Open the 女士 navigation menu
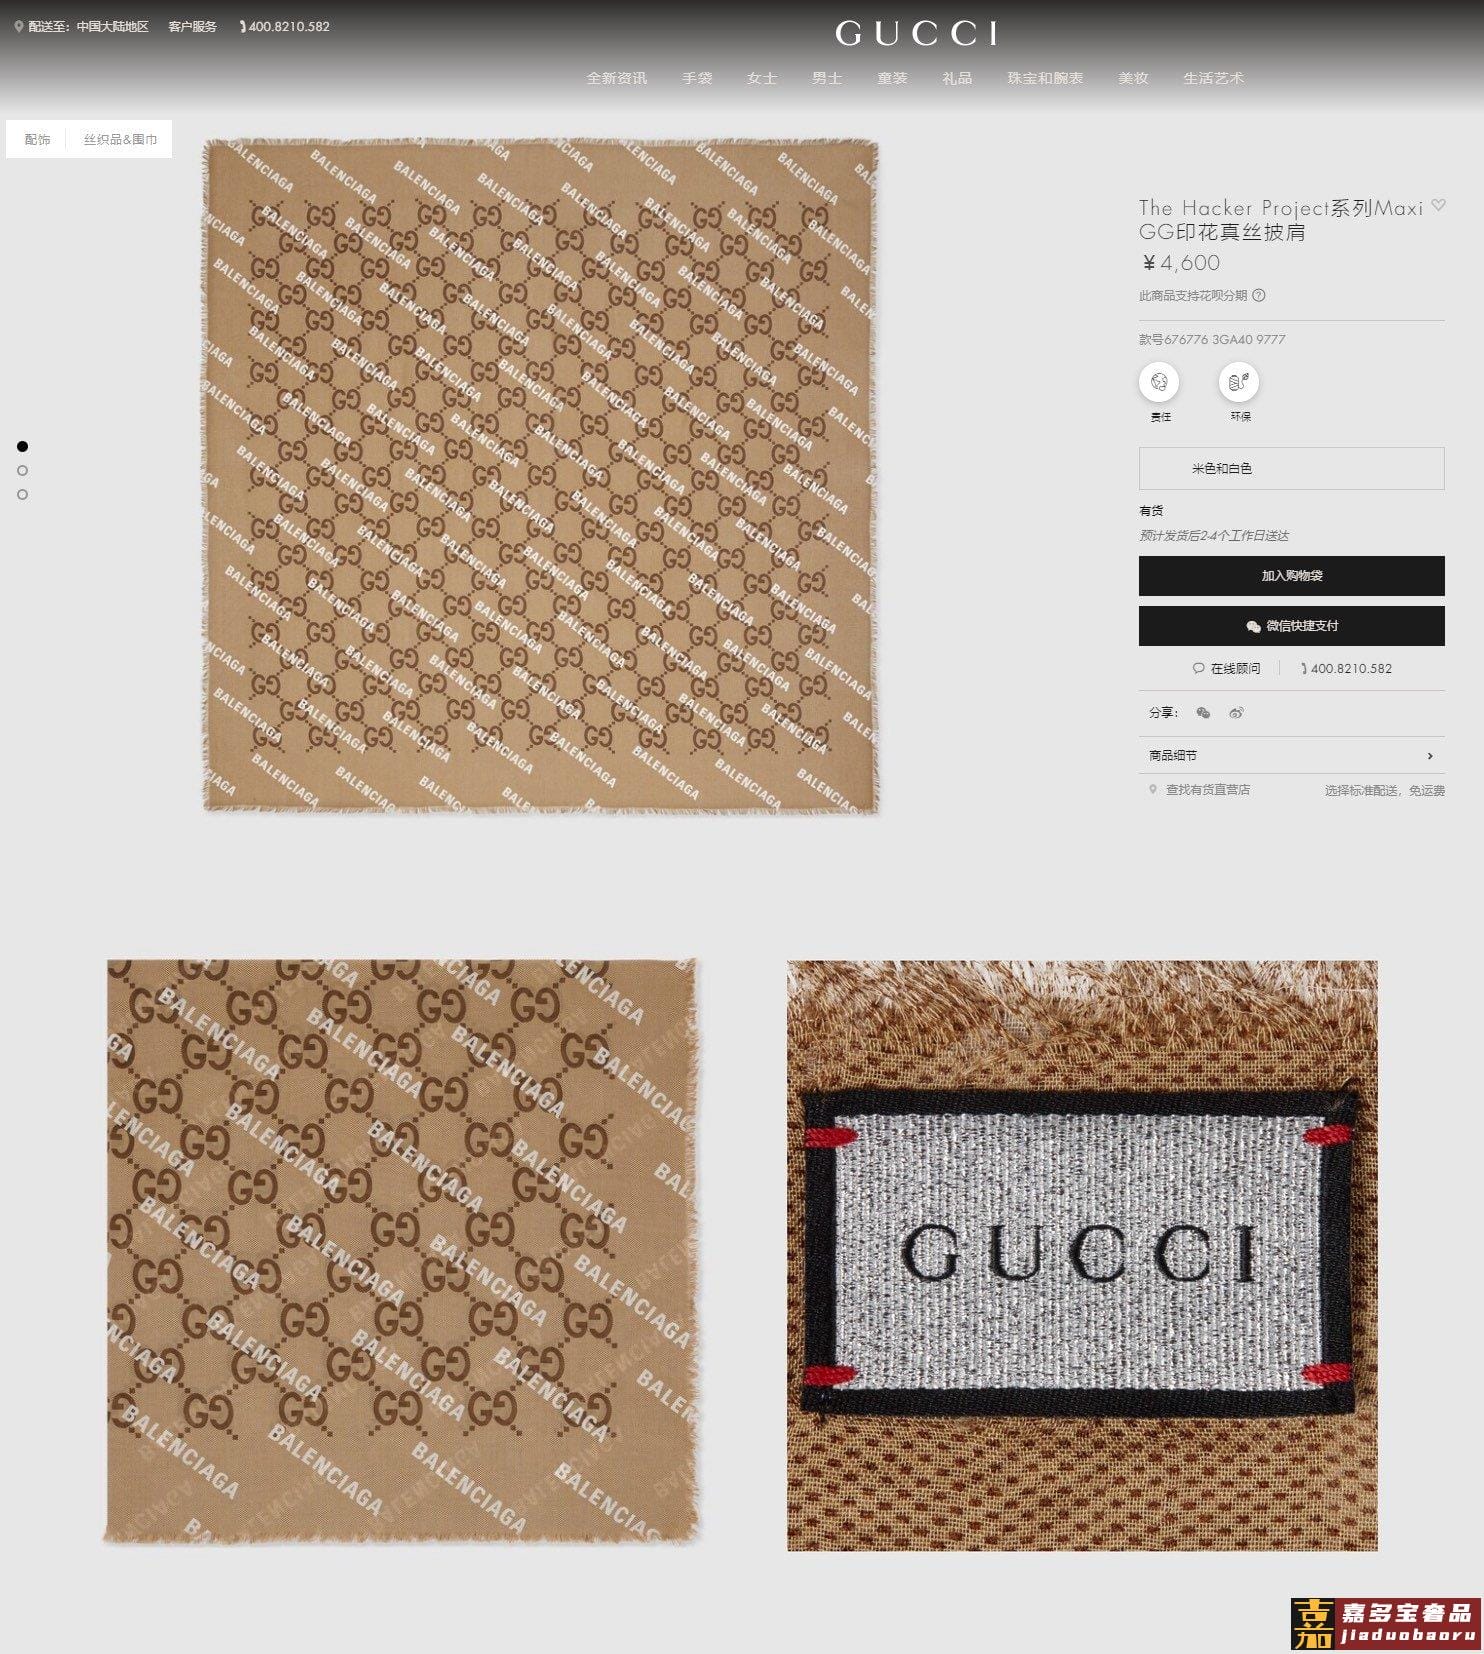Screen dimensions: 1484x1654 [x=762, y=78]
